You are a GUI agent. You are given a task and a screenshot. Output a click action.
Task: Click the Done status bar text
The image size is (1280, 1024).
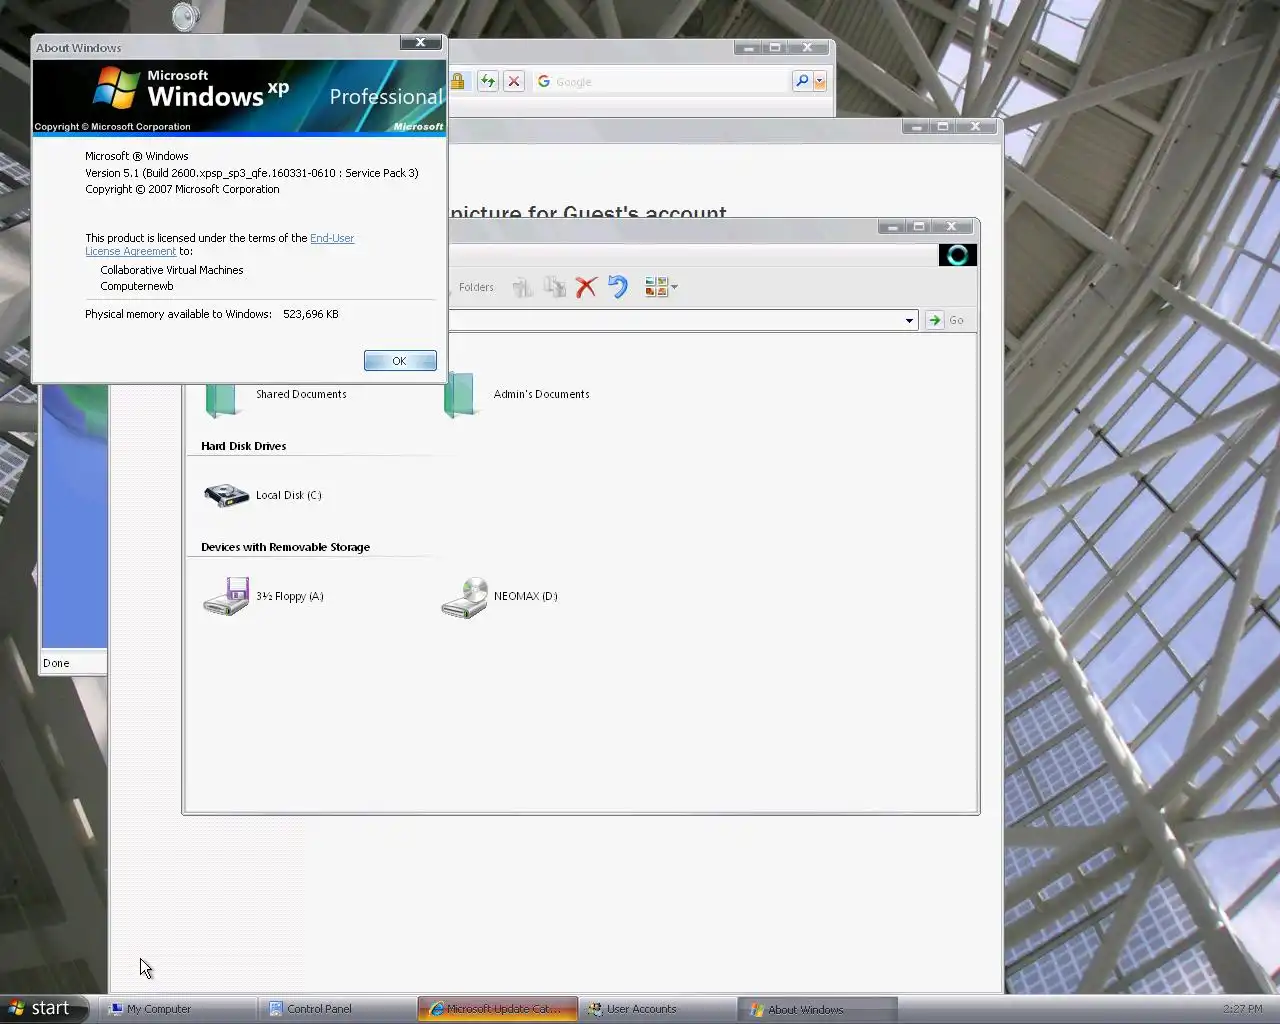56,663
